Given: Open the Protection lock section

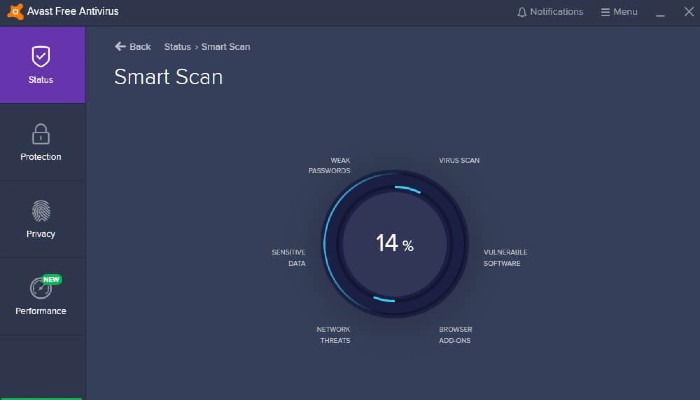Looking at the screenshot, I should click(x=42, y=142).
